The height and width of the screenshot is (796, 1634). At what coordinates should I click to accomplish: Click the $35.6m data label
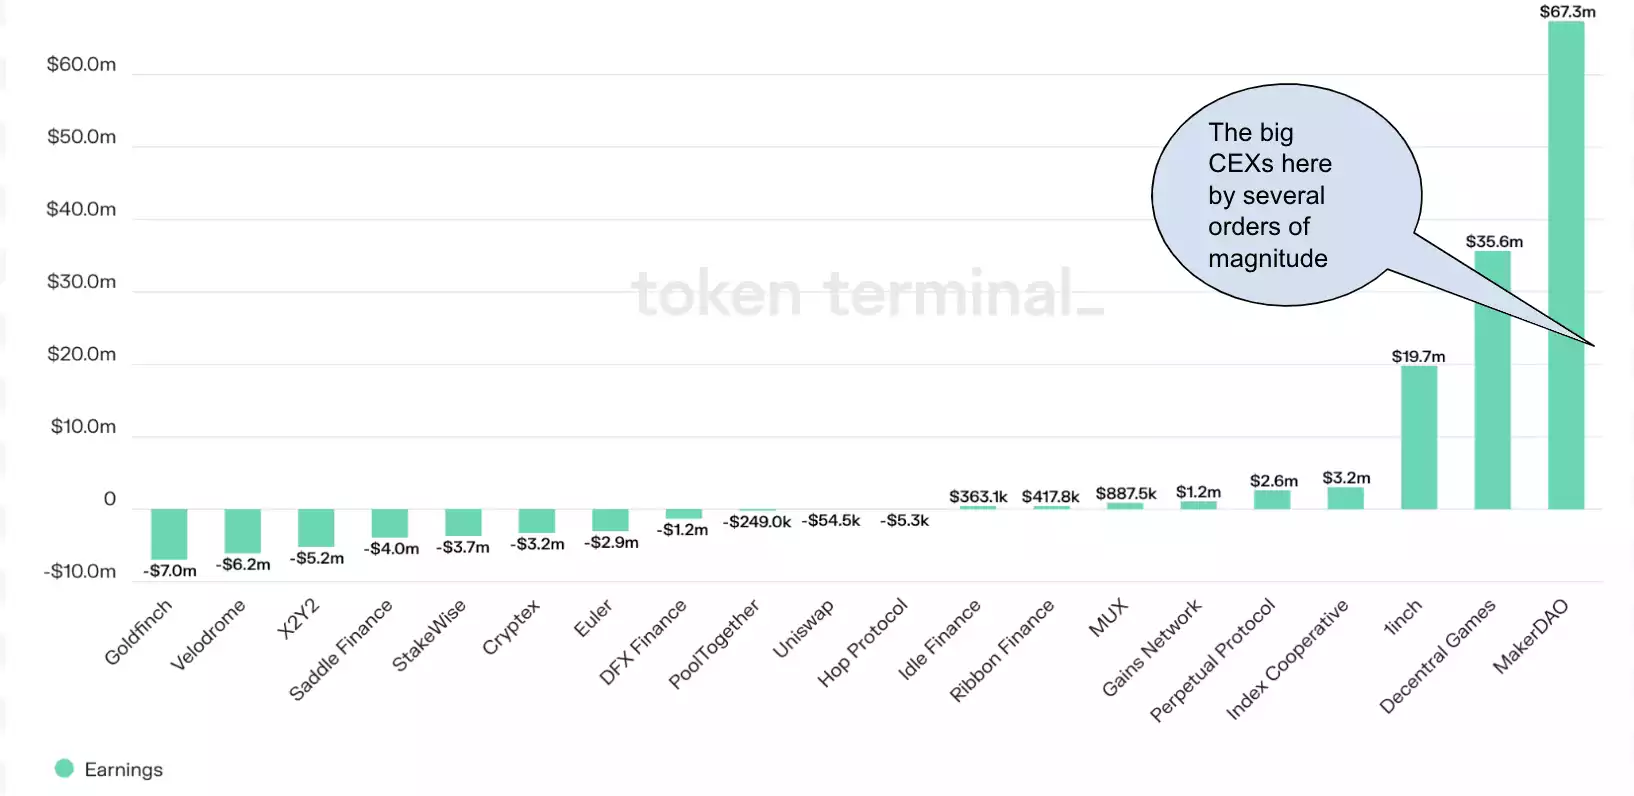pyautogui.click(x=1494, y=242)
